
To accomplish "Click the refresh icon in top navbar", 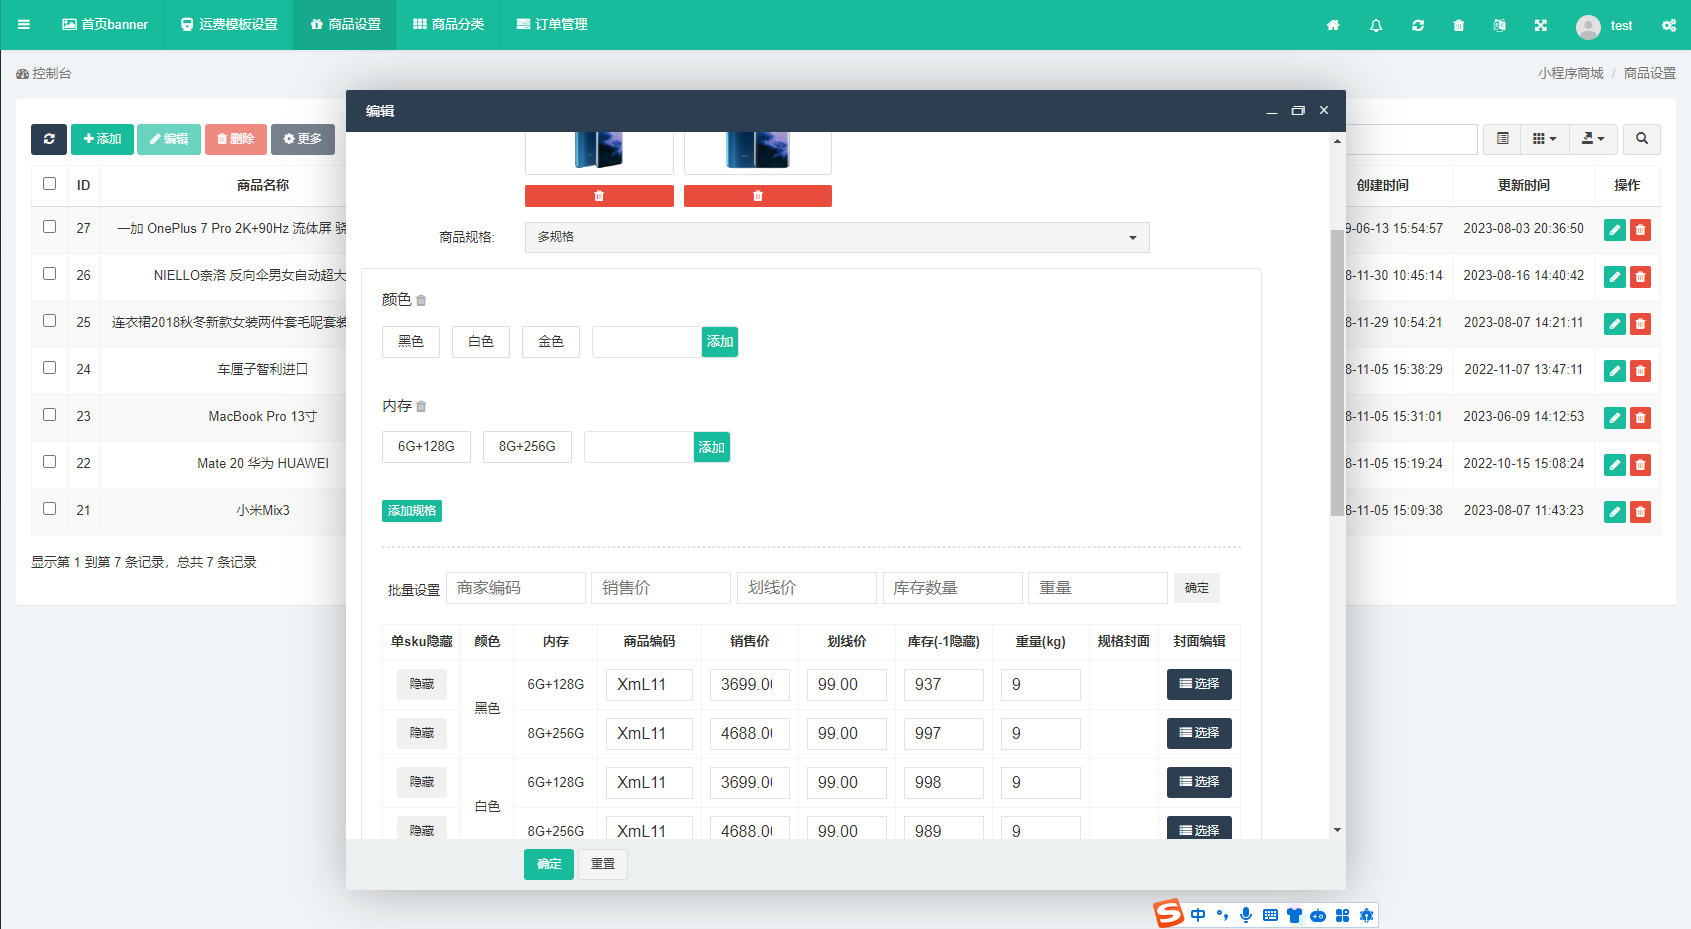I will click(1417, 25).
